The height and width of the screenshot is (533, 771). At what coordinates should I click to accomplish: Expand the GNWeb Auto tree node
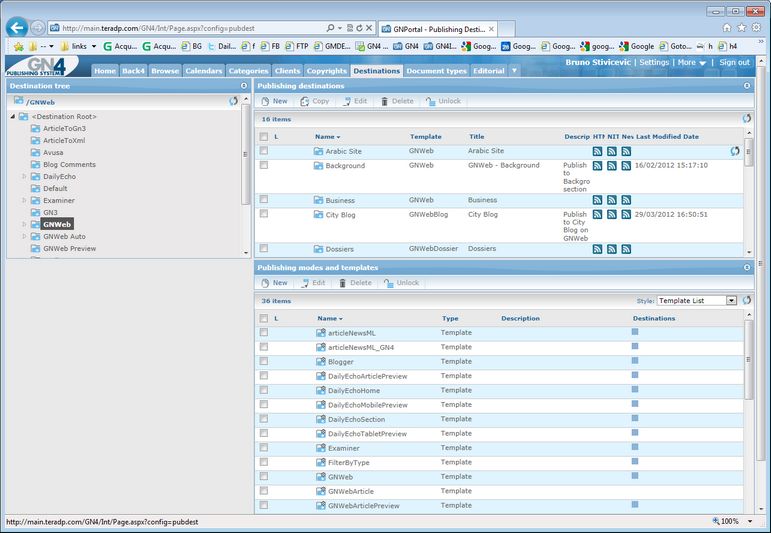pyautogui.click(x=24, y=236)
